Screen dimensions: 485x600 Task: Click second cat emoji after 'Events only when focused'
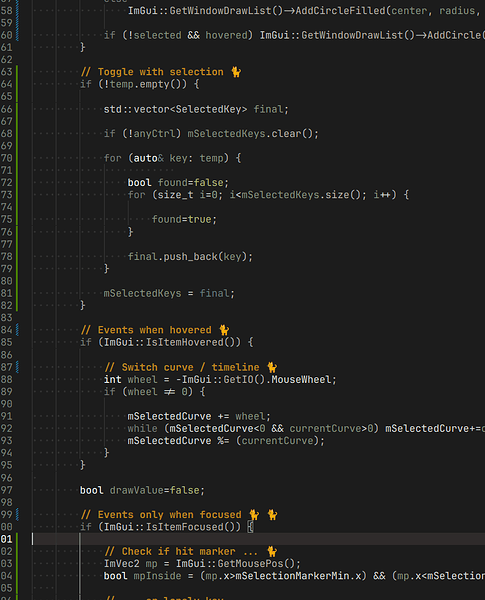tap(272, 515)
